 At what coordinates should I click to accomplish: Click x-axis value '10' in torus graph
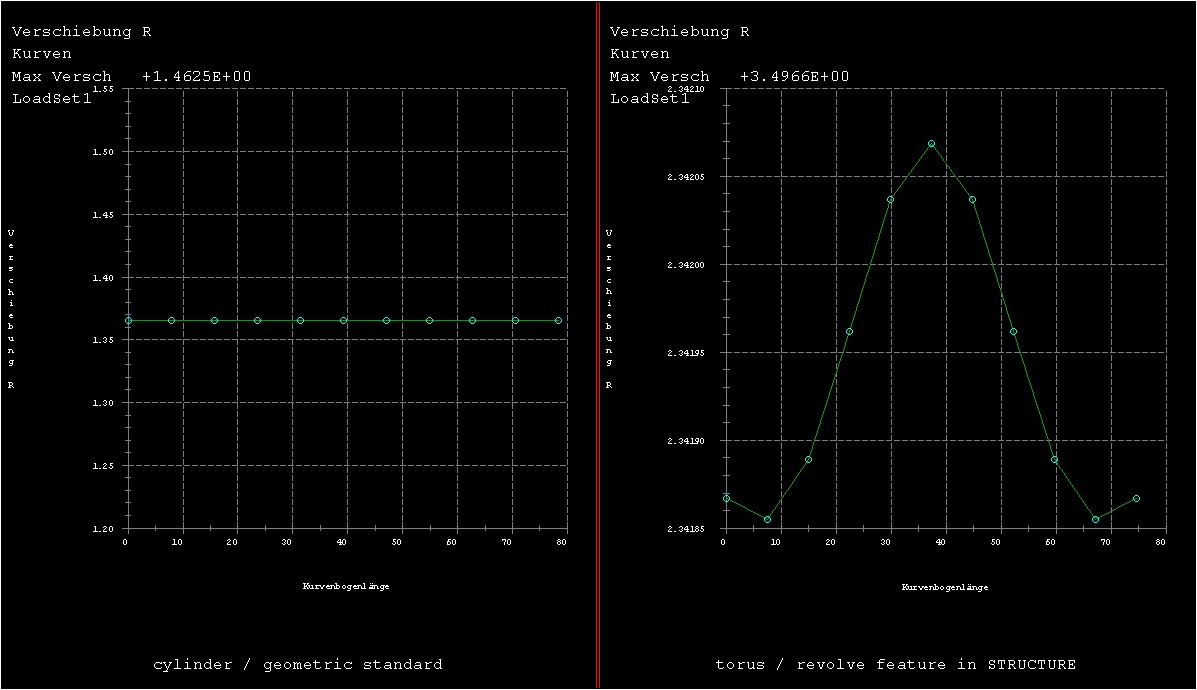click(776, 542)
